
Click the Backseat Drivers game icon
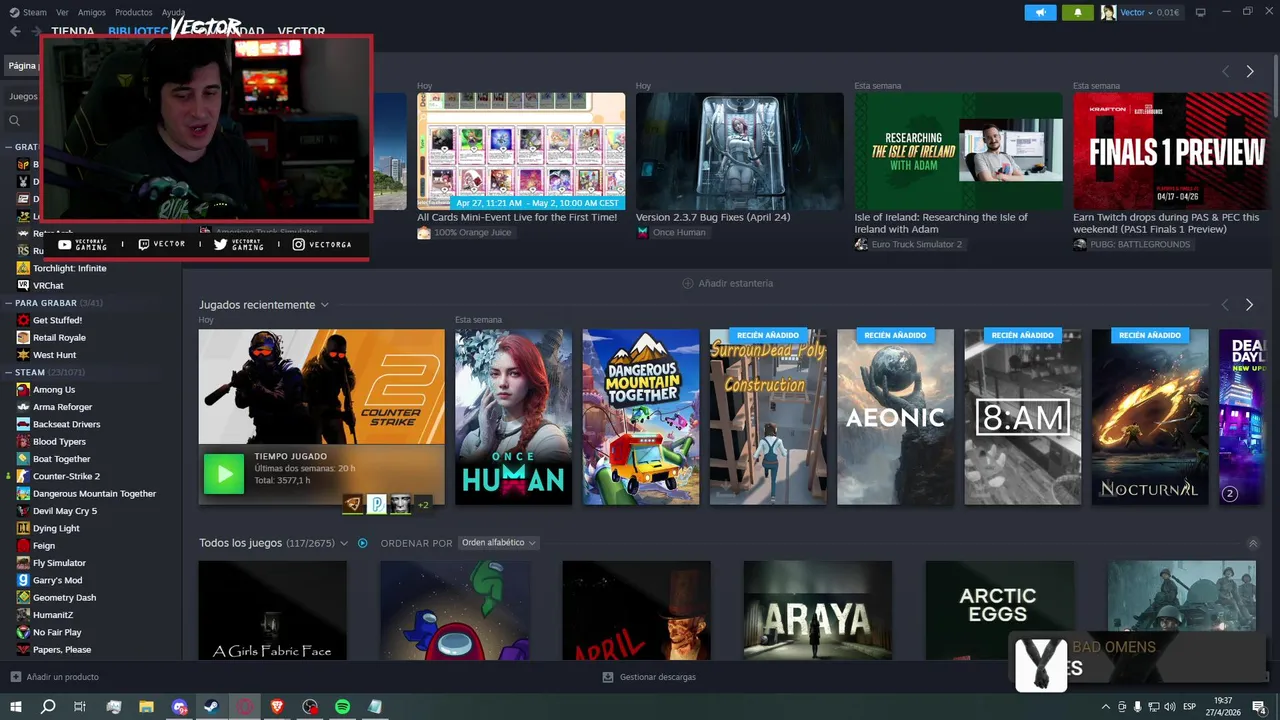23,424
